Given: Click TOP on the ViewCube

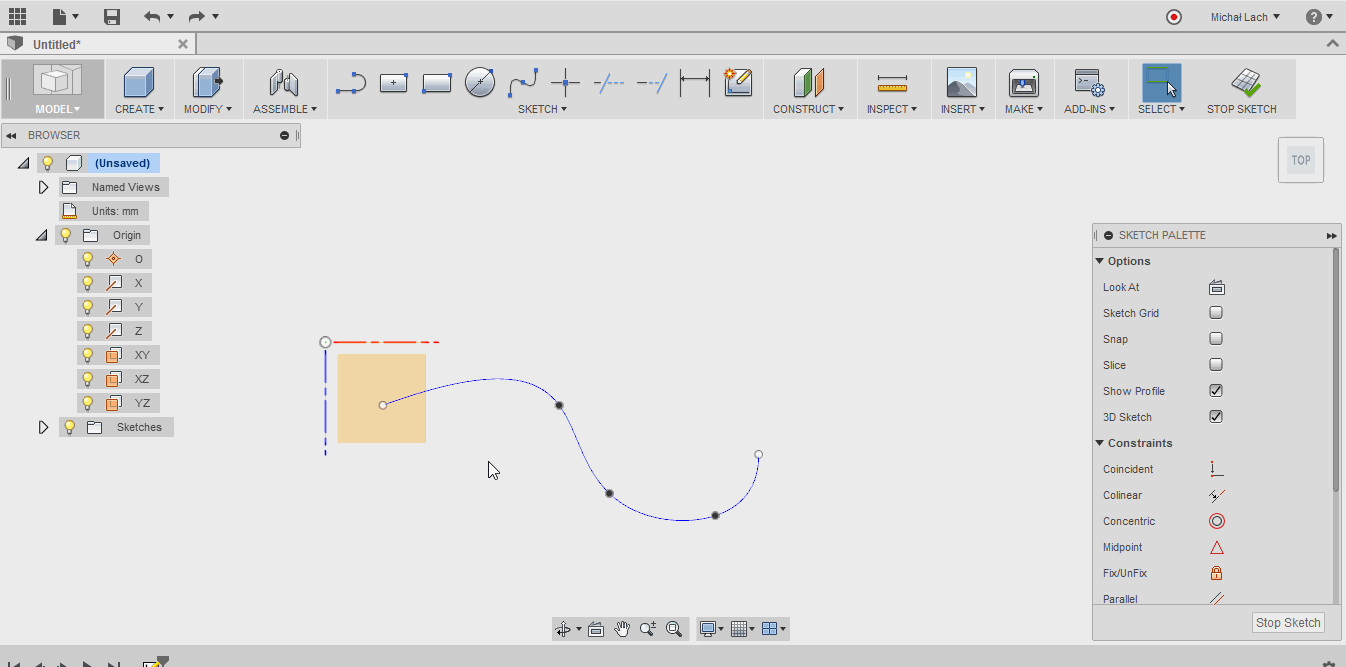Looking at the screenshot, I should click(x=1300, y=159).
